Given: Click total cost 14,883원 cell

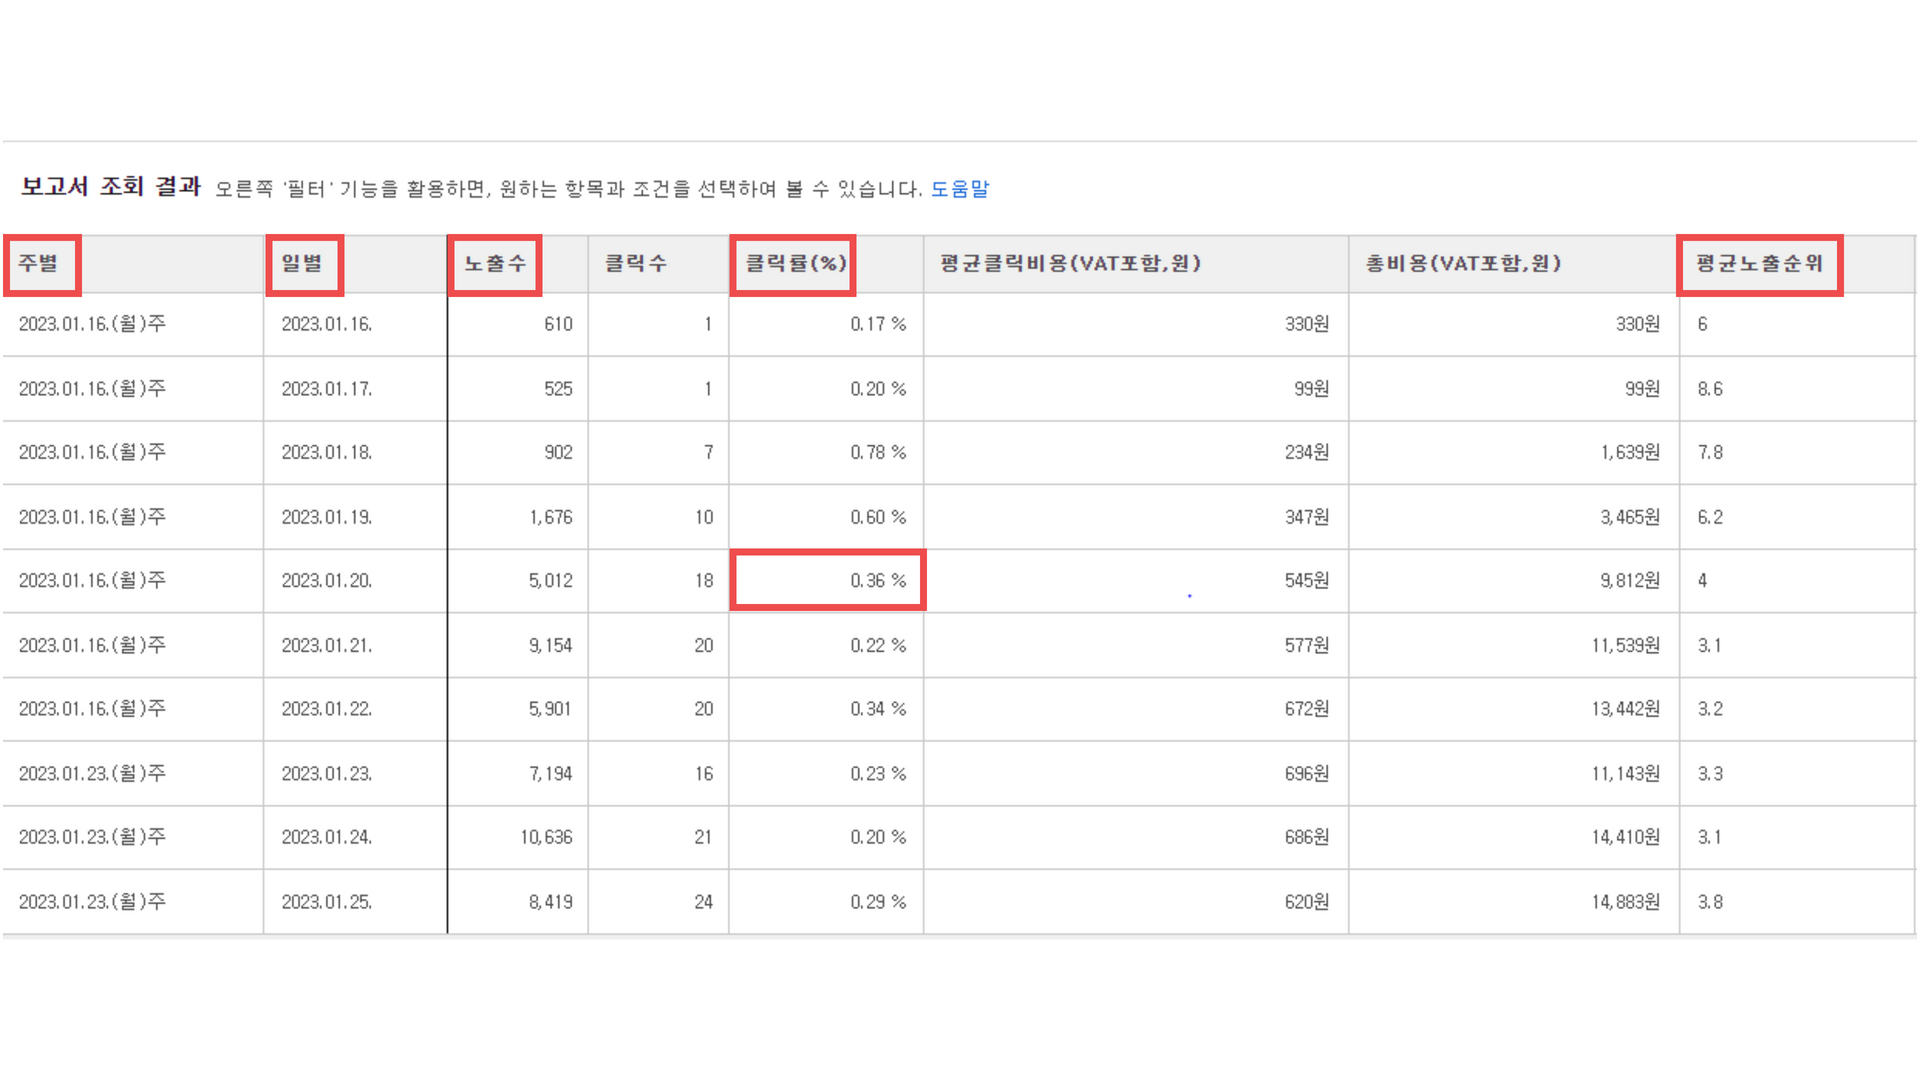Looking at the screenshot, I should click(x=1625, y=902).
